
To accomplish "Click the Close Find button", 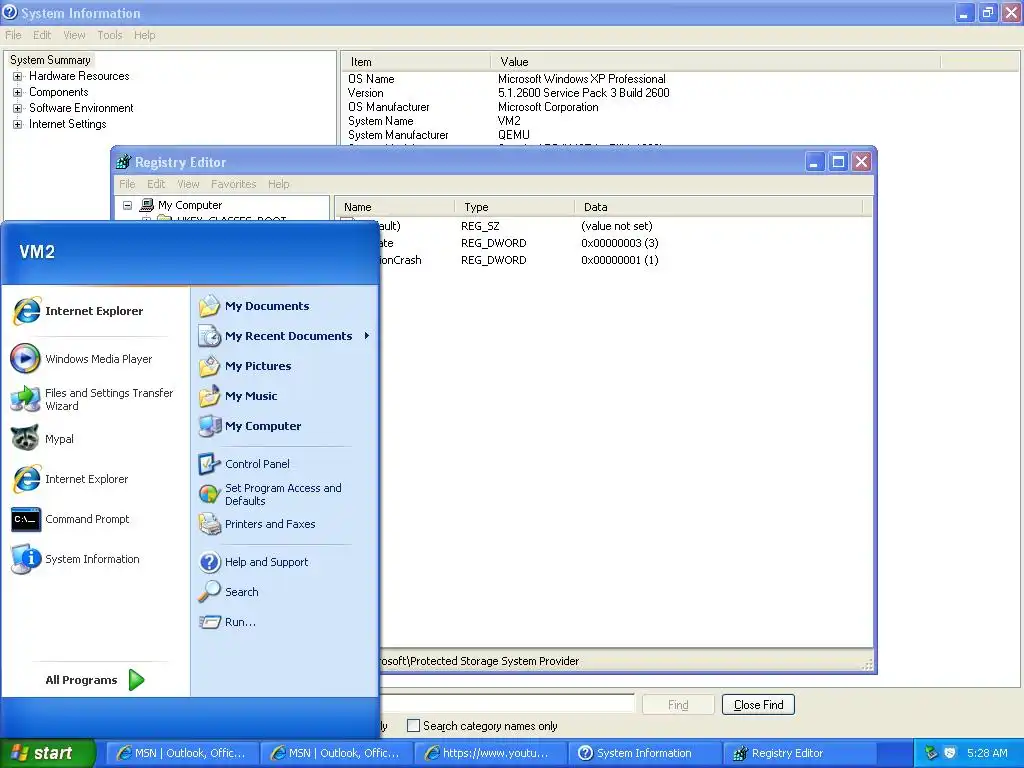I will [x=758, y=705].
